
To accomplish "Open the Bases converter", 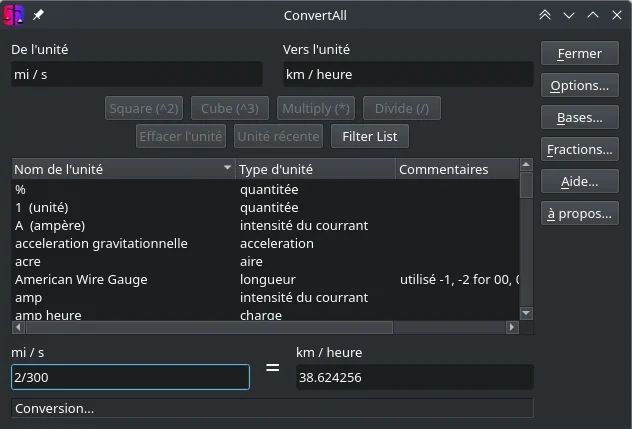I will 579,118.
